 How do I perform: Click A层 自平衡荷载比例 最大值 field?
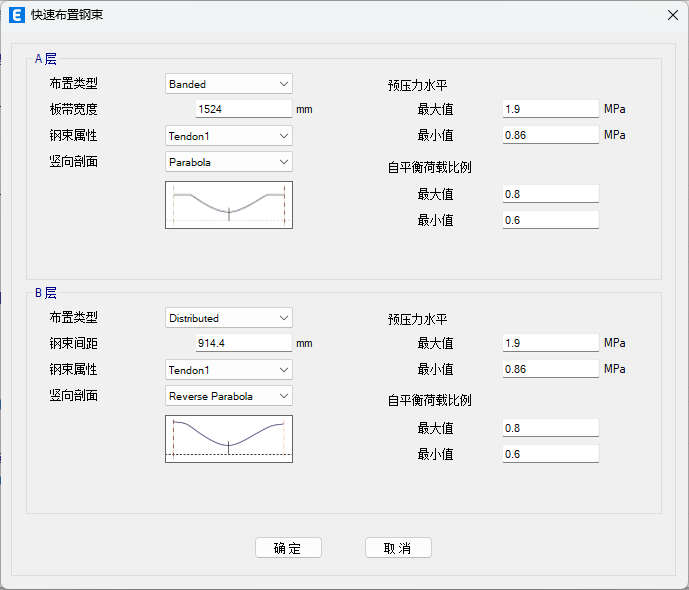click(550, 194)
